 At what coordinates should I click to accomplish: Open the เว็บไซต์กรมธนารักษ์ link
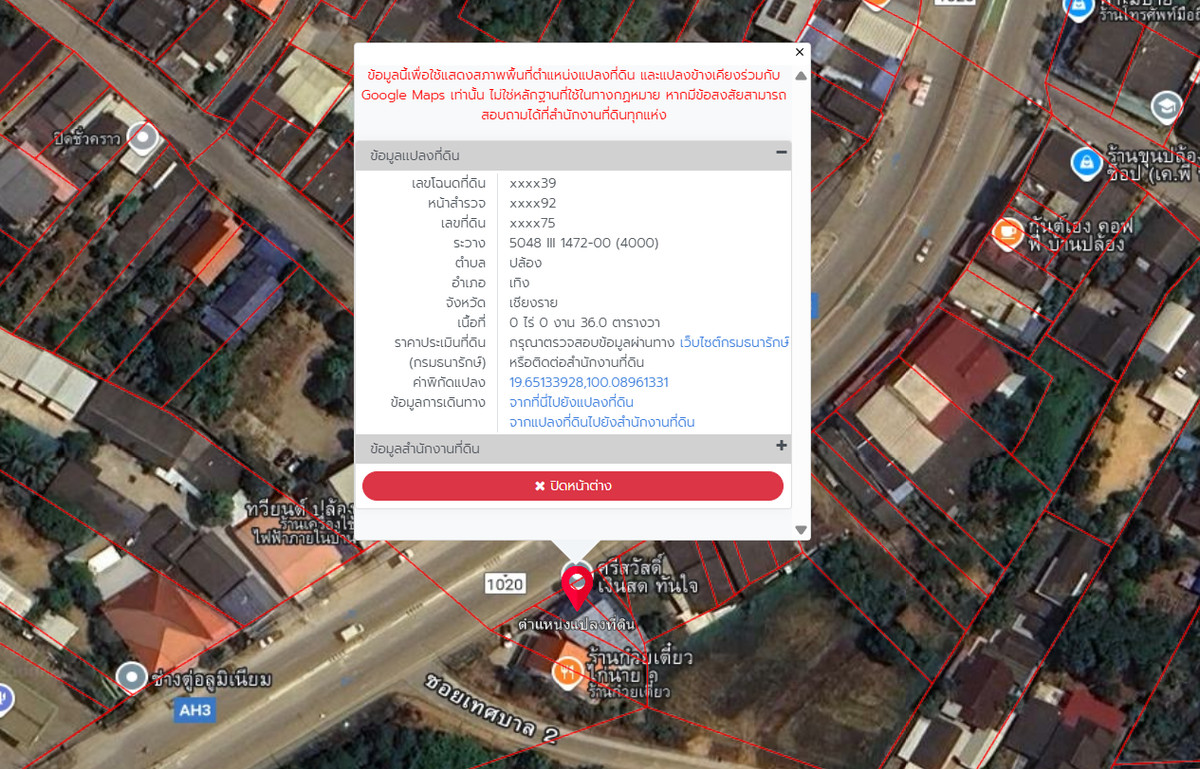point(734,342)
